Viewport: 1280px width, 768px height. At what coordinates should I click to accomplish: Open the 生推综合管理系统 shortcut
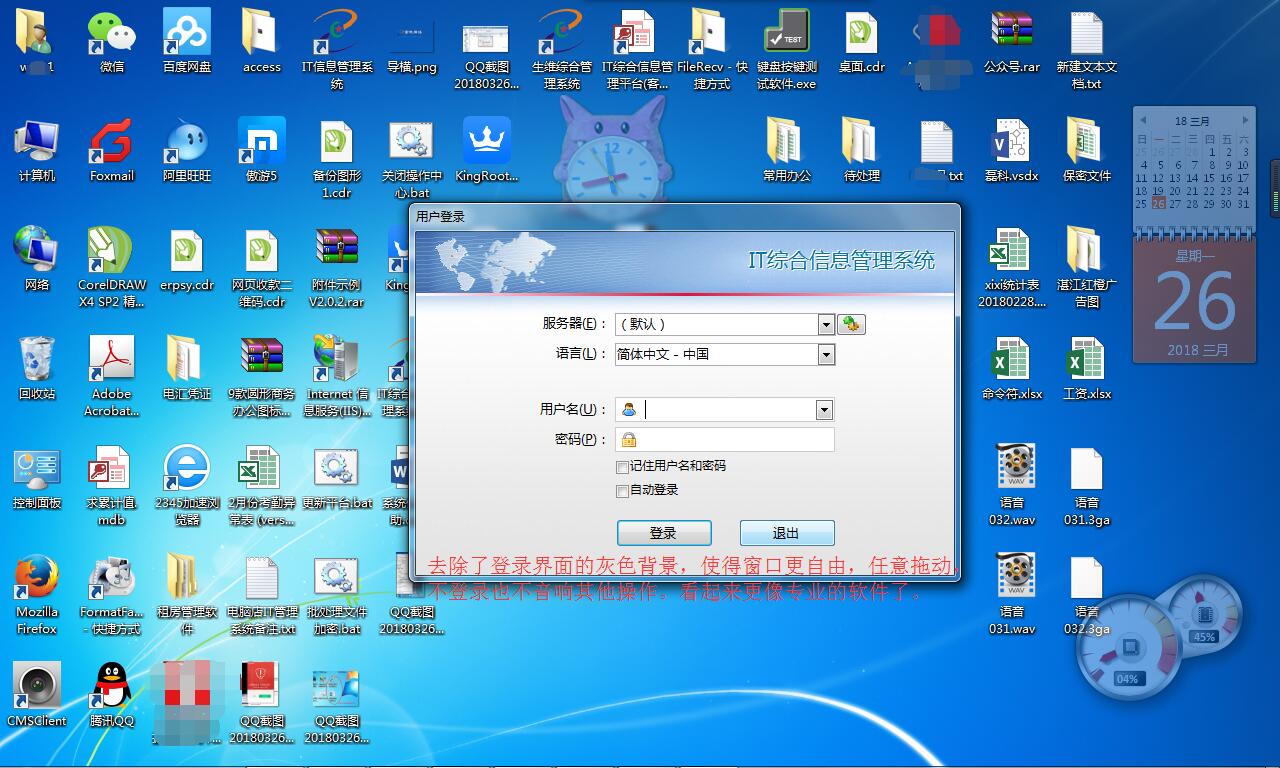[x=562, y=50]
